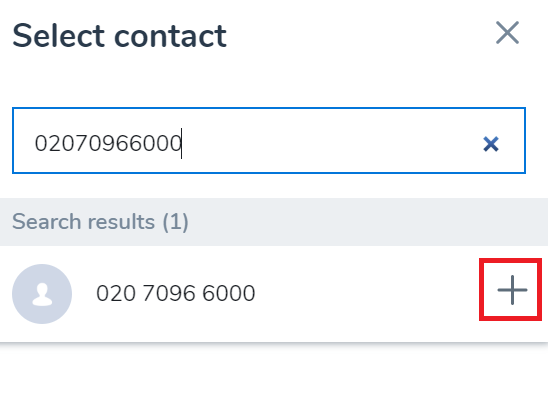Choose the only search result row
548x401 pixels.
tap(274, 294)
